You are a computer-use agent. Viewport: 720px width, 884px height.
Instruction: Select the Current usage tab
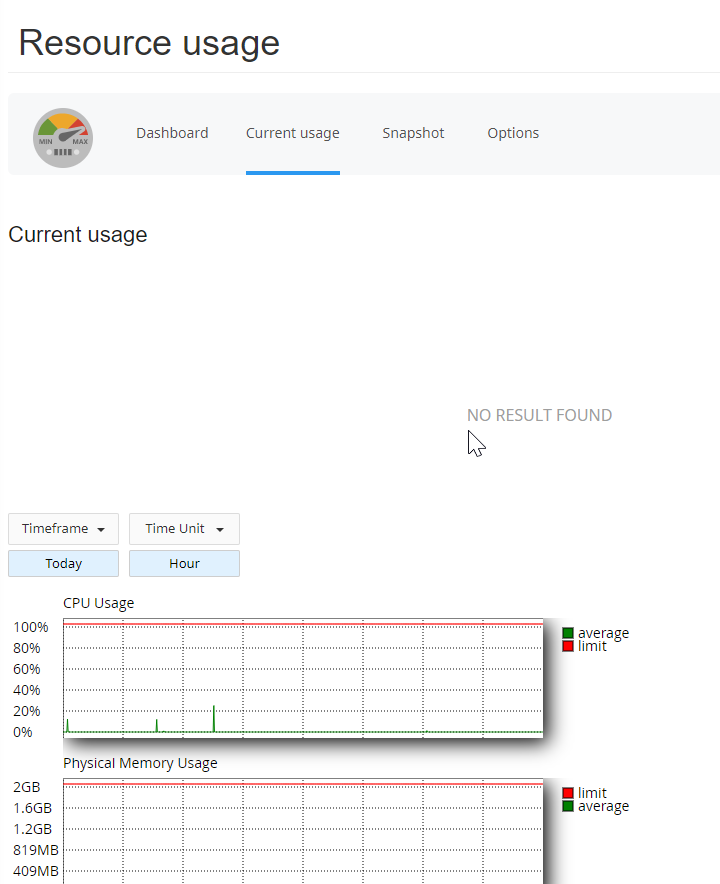292,133
